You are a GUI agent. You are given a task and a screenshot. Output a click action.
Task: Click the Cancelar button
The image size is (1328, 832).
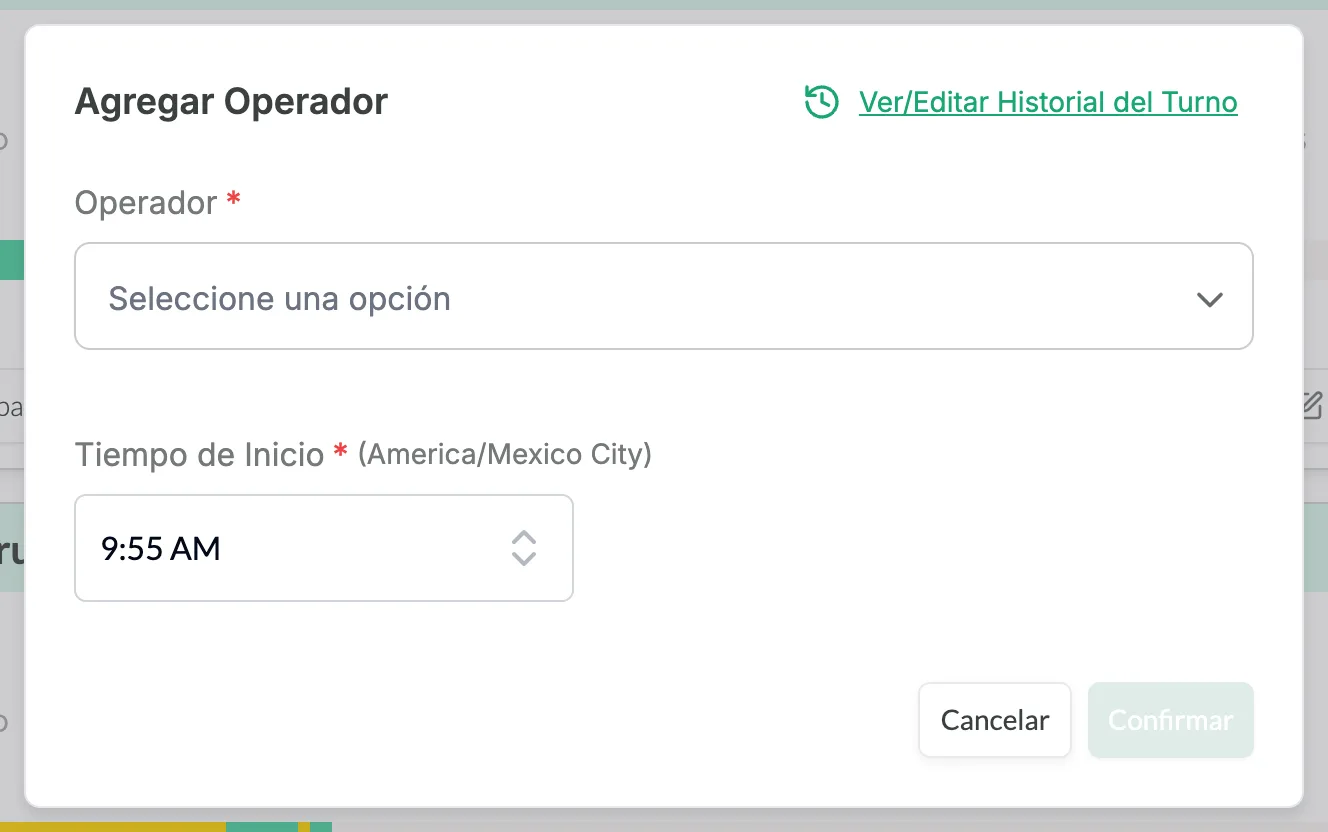(x=995, y=720)
